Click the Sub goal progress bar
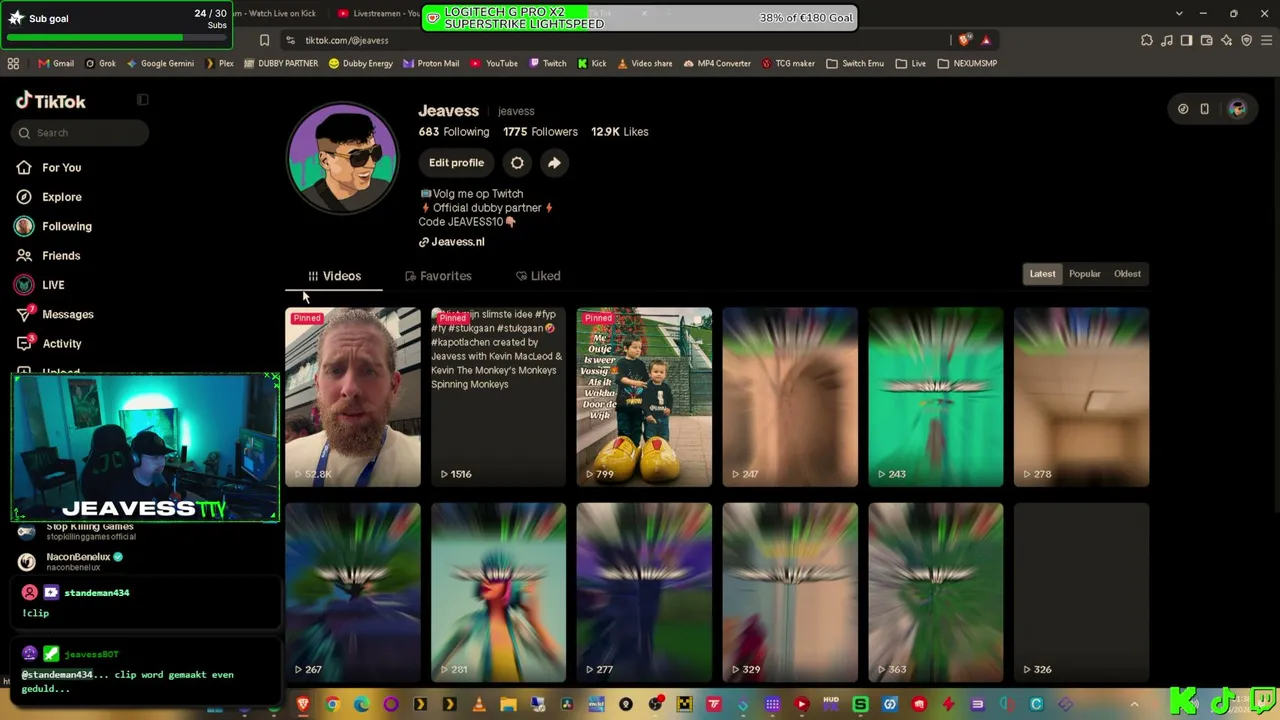Screen dimensions: 1280x720 pos(117,38)
